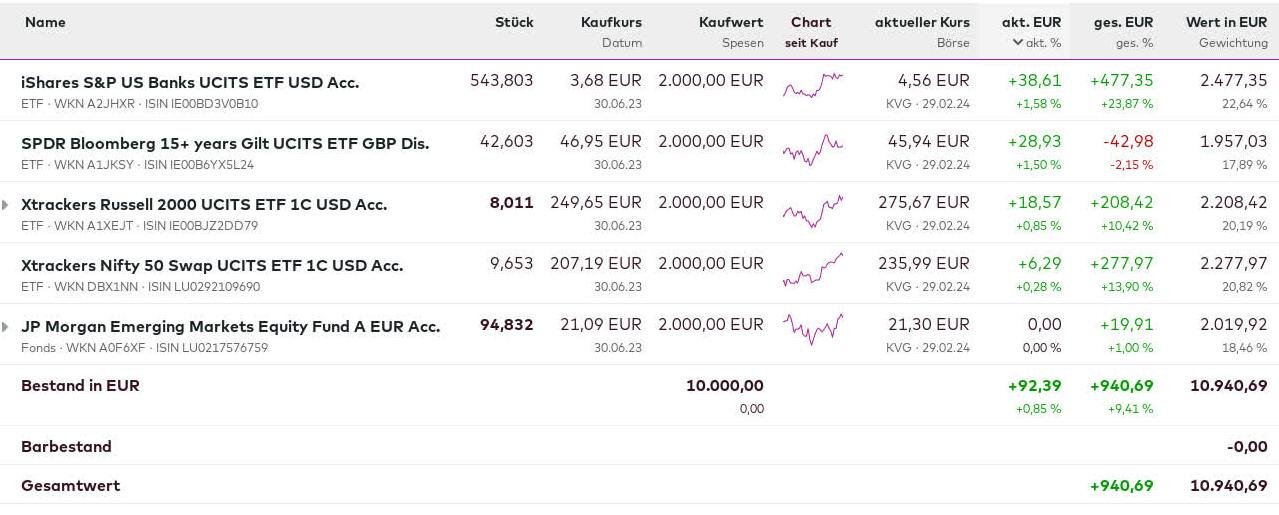This screenshot has height=515, width=1279.
Task: Open the SPDR Bloomberg Gilt sparkline chart
Action: [812, 150]
